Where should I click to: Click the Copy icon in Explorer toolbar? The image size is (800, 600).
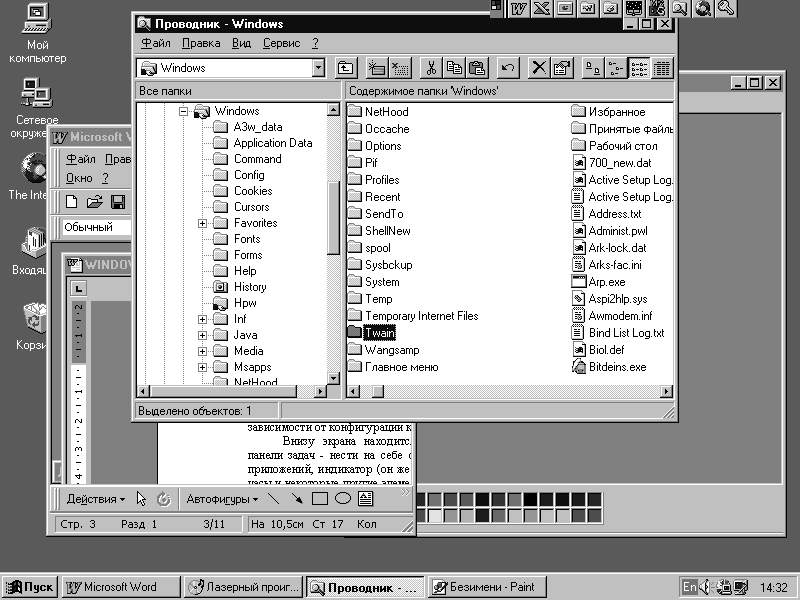(454, 68)
